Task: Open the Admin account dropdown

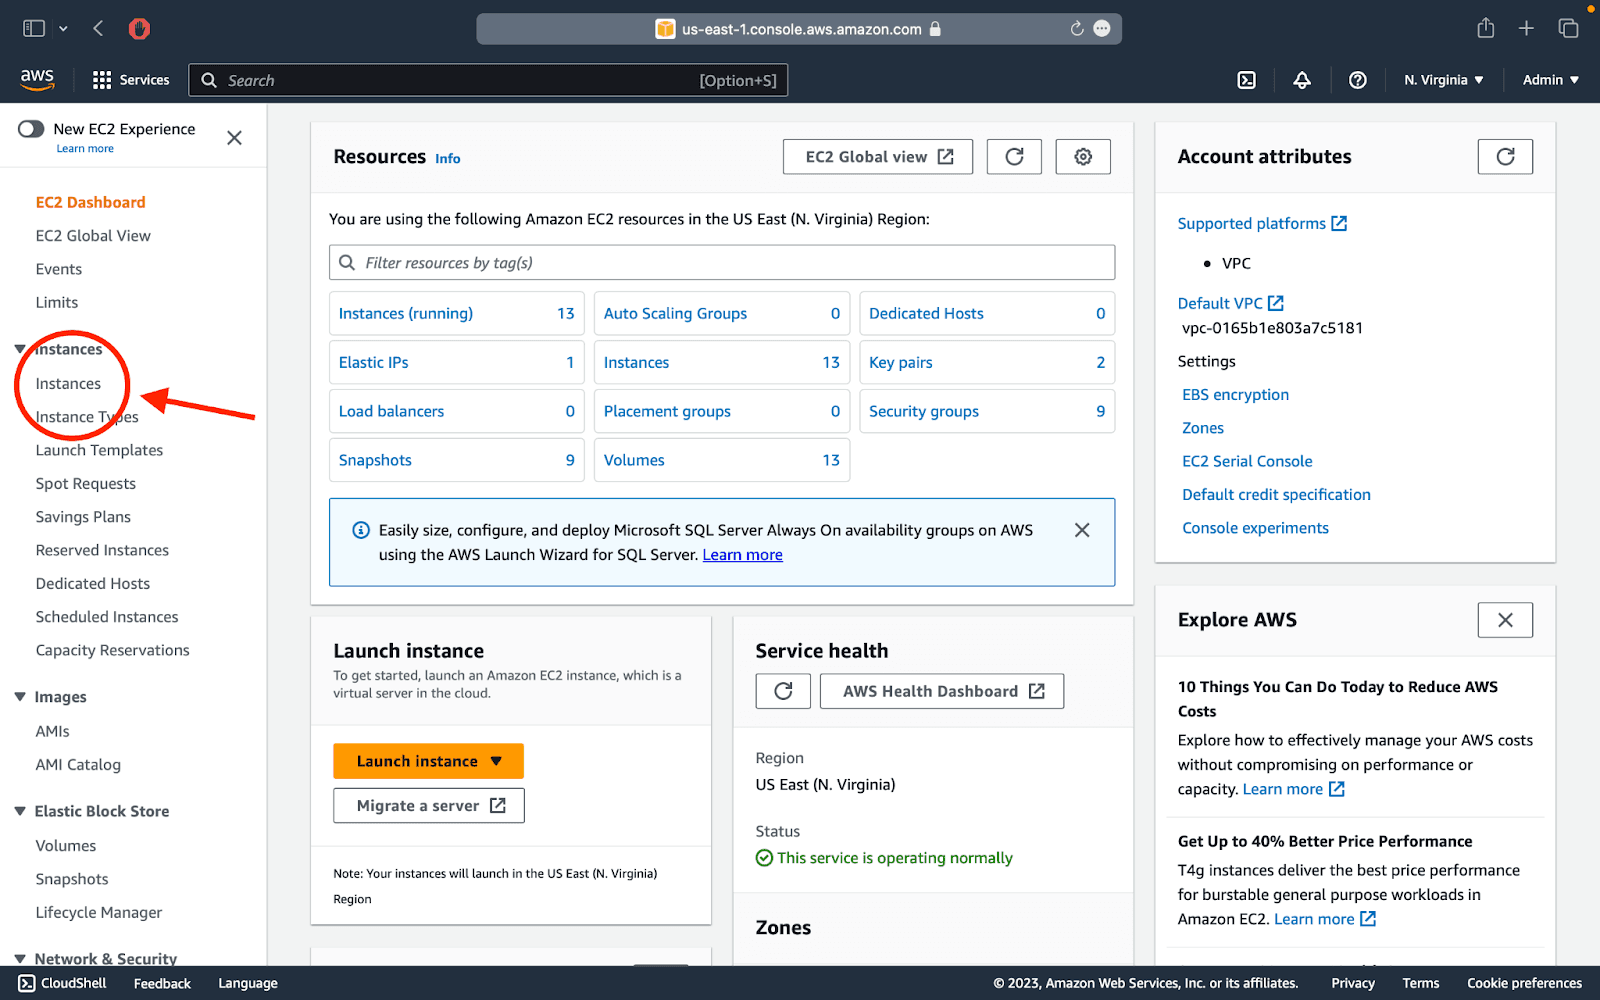Action: tap(1550, 80)
